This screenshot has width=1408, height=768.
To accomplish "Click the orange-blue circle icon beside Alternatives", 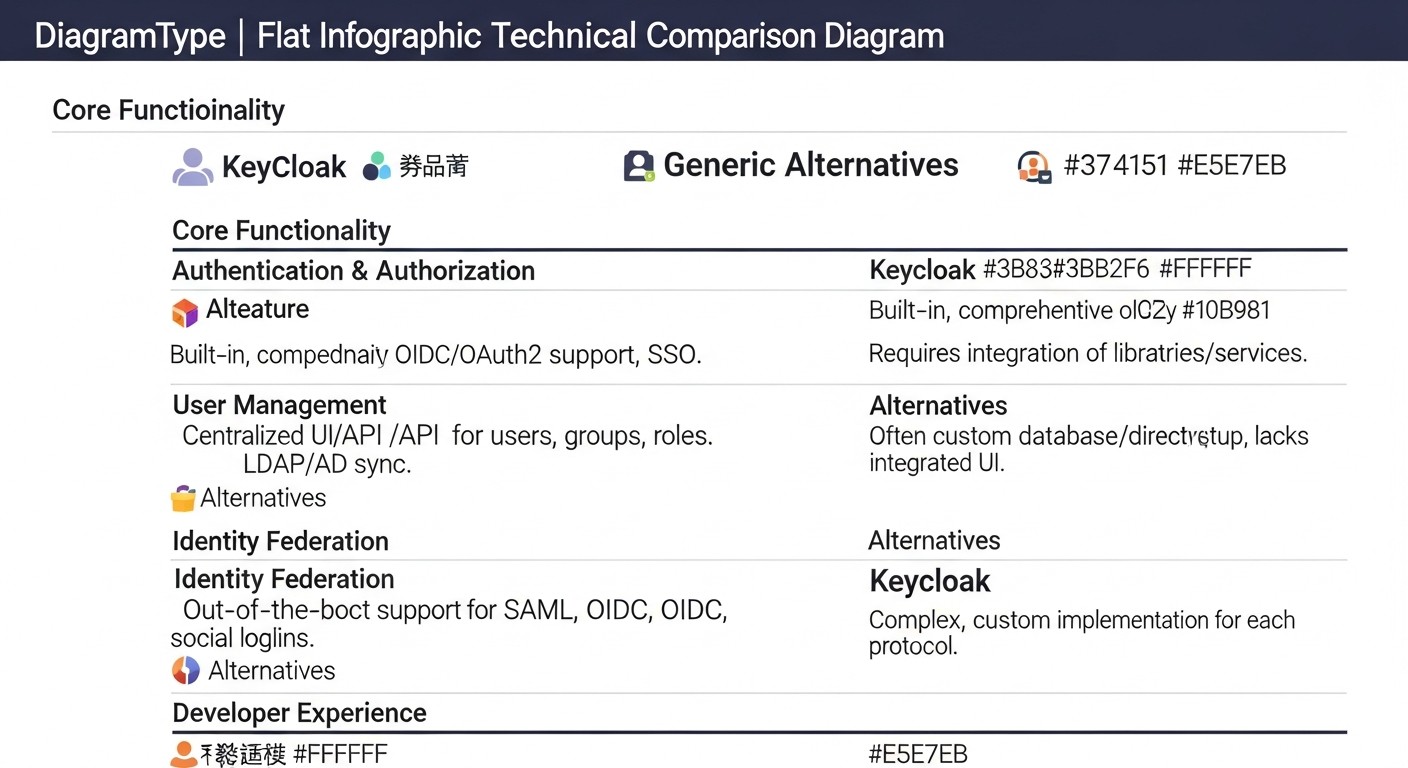I will click(x=186, y=670).
